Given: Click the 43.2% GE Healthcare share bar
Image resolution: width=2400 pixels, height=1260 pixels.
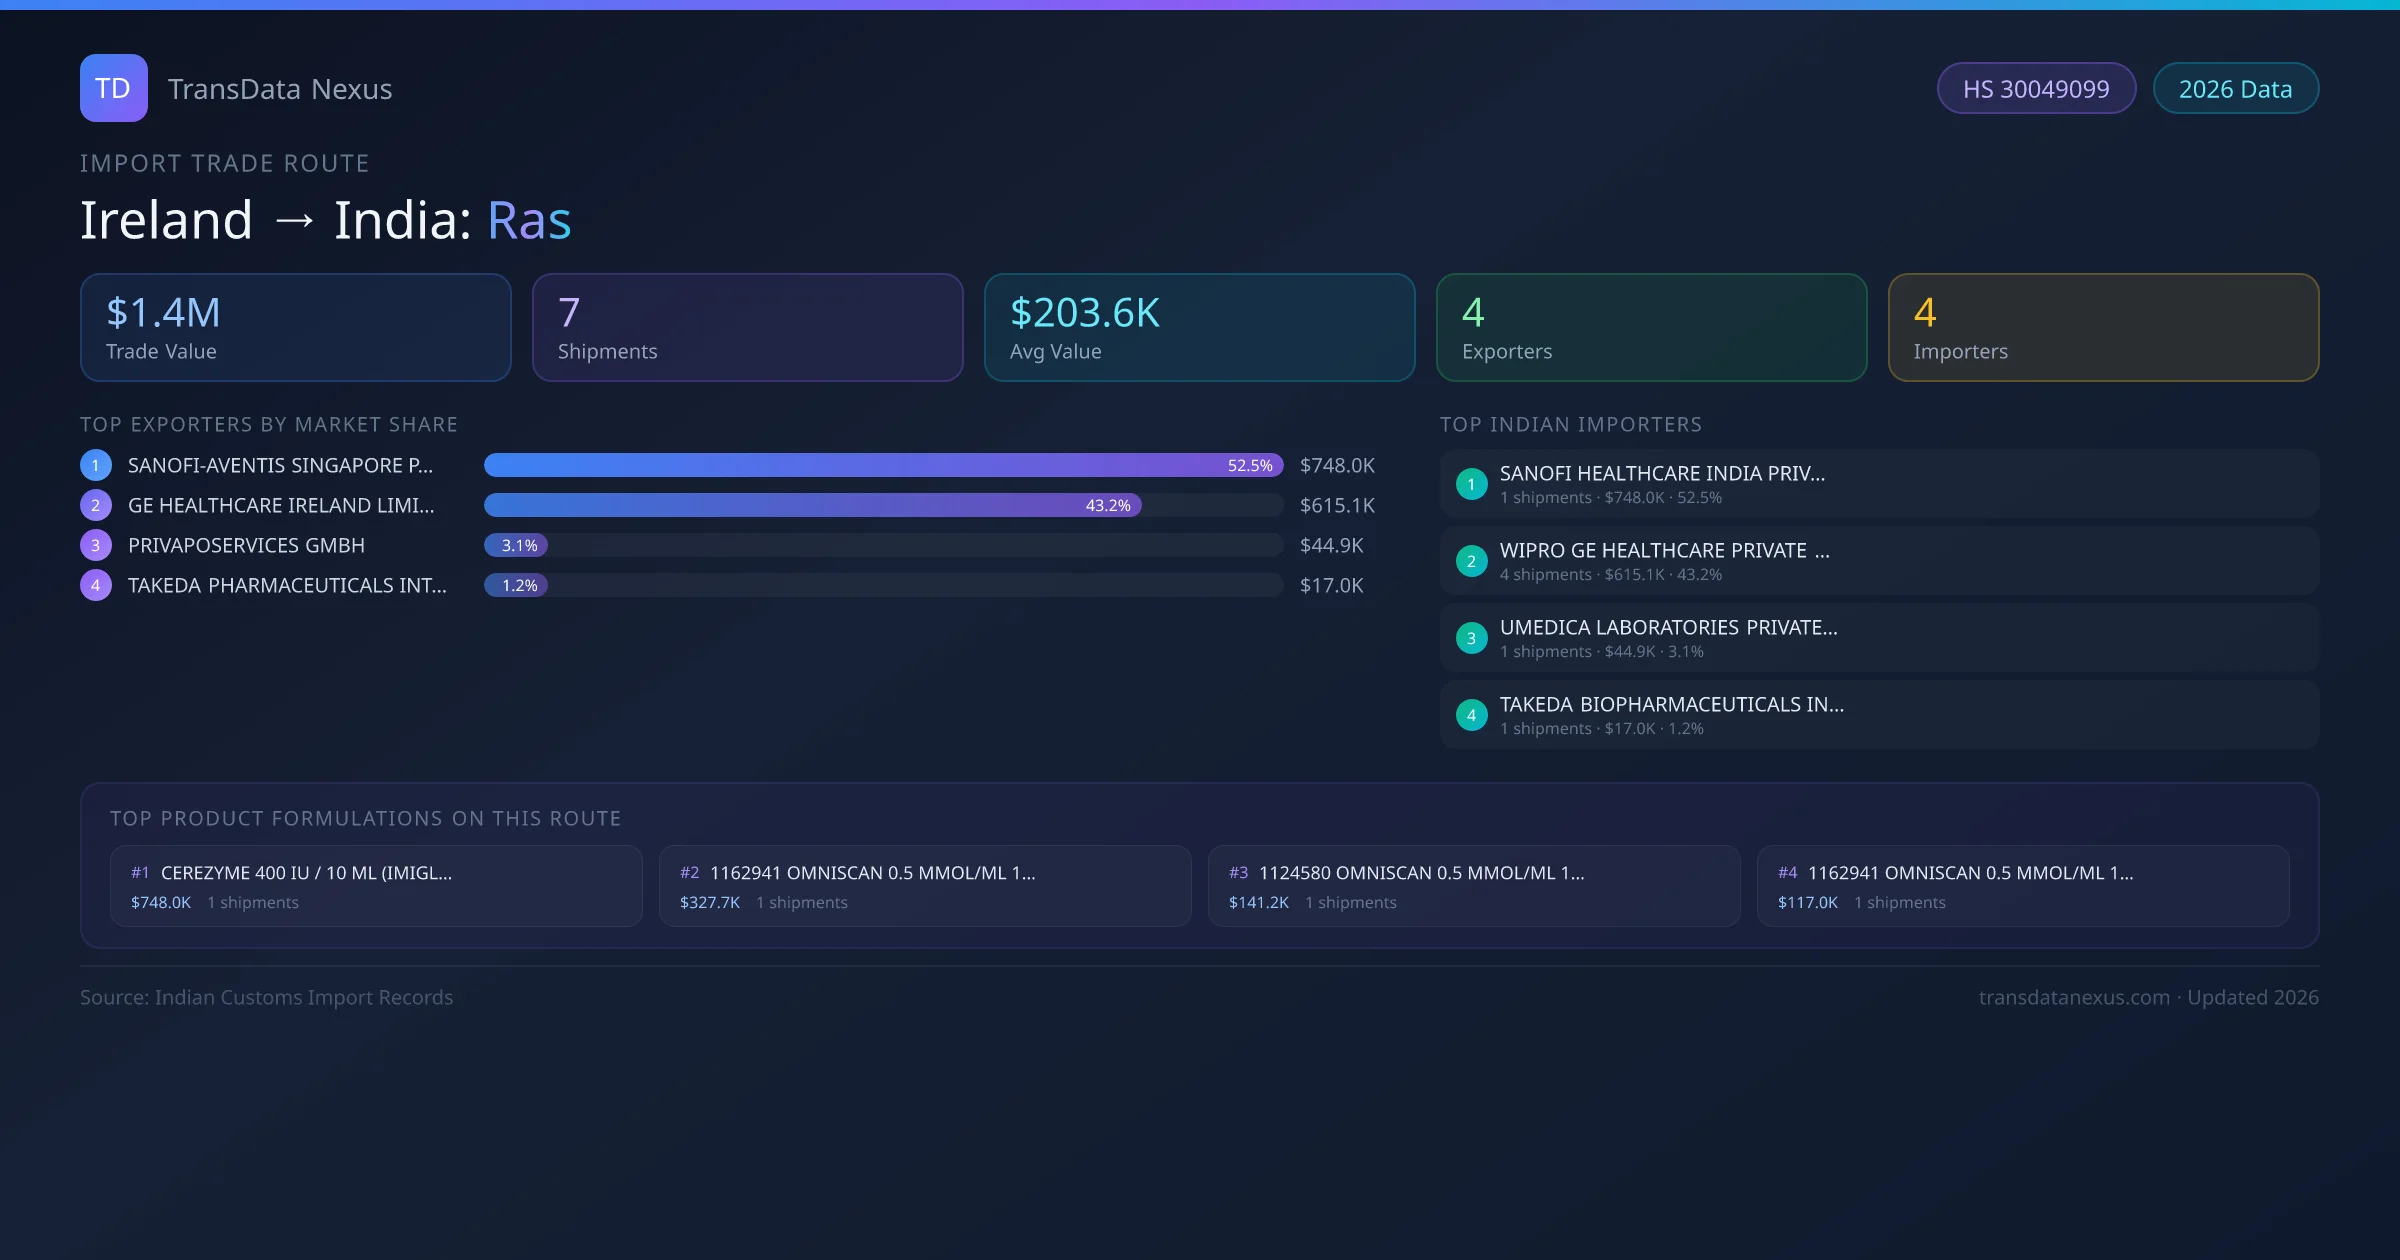Looking at the screenshot, I should pos(812,505).
